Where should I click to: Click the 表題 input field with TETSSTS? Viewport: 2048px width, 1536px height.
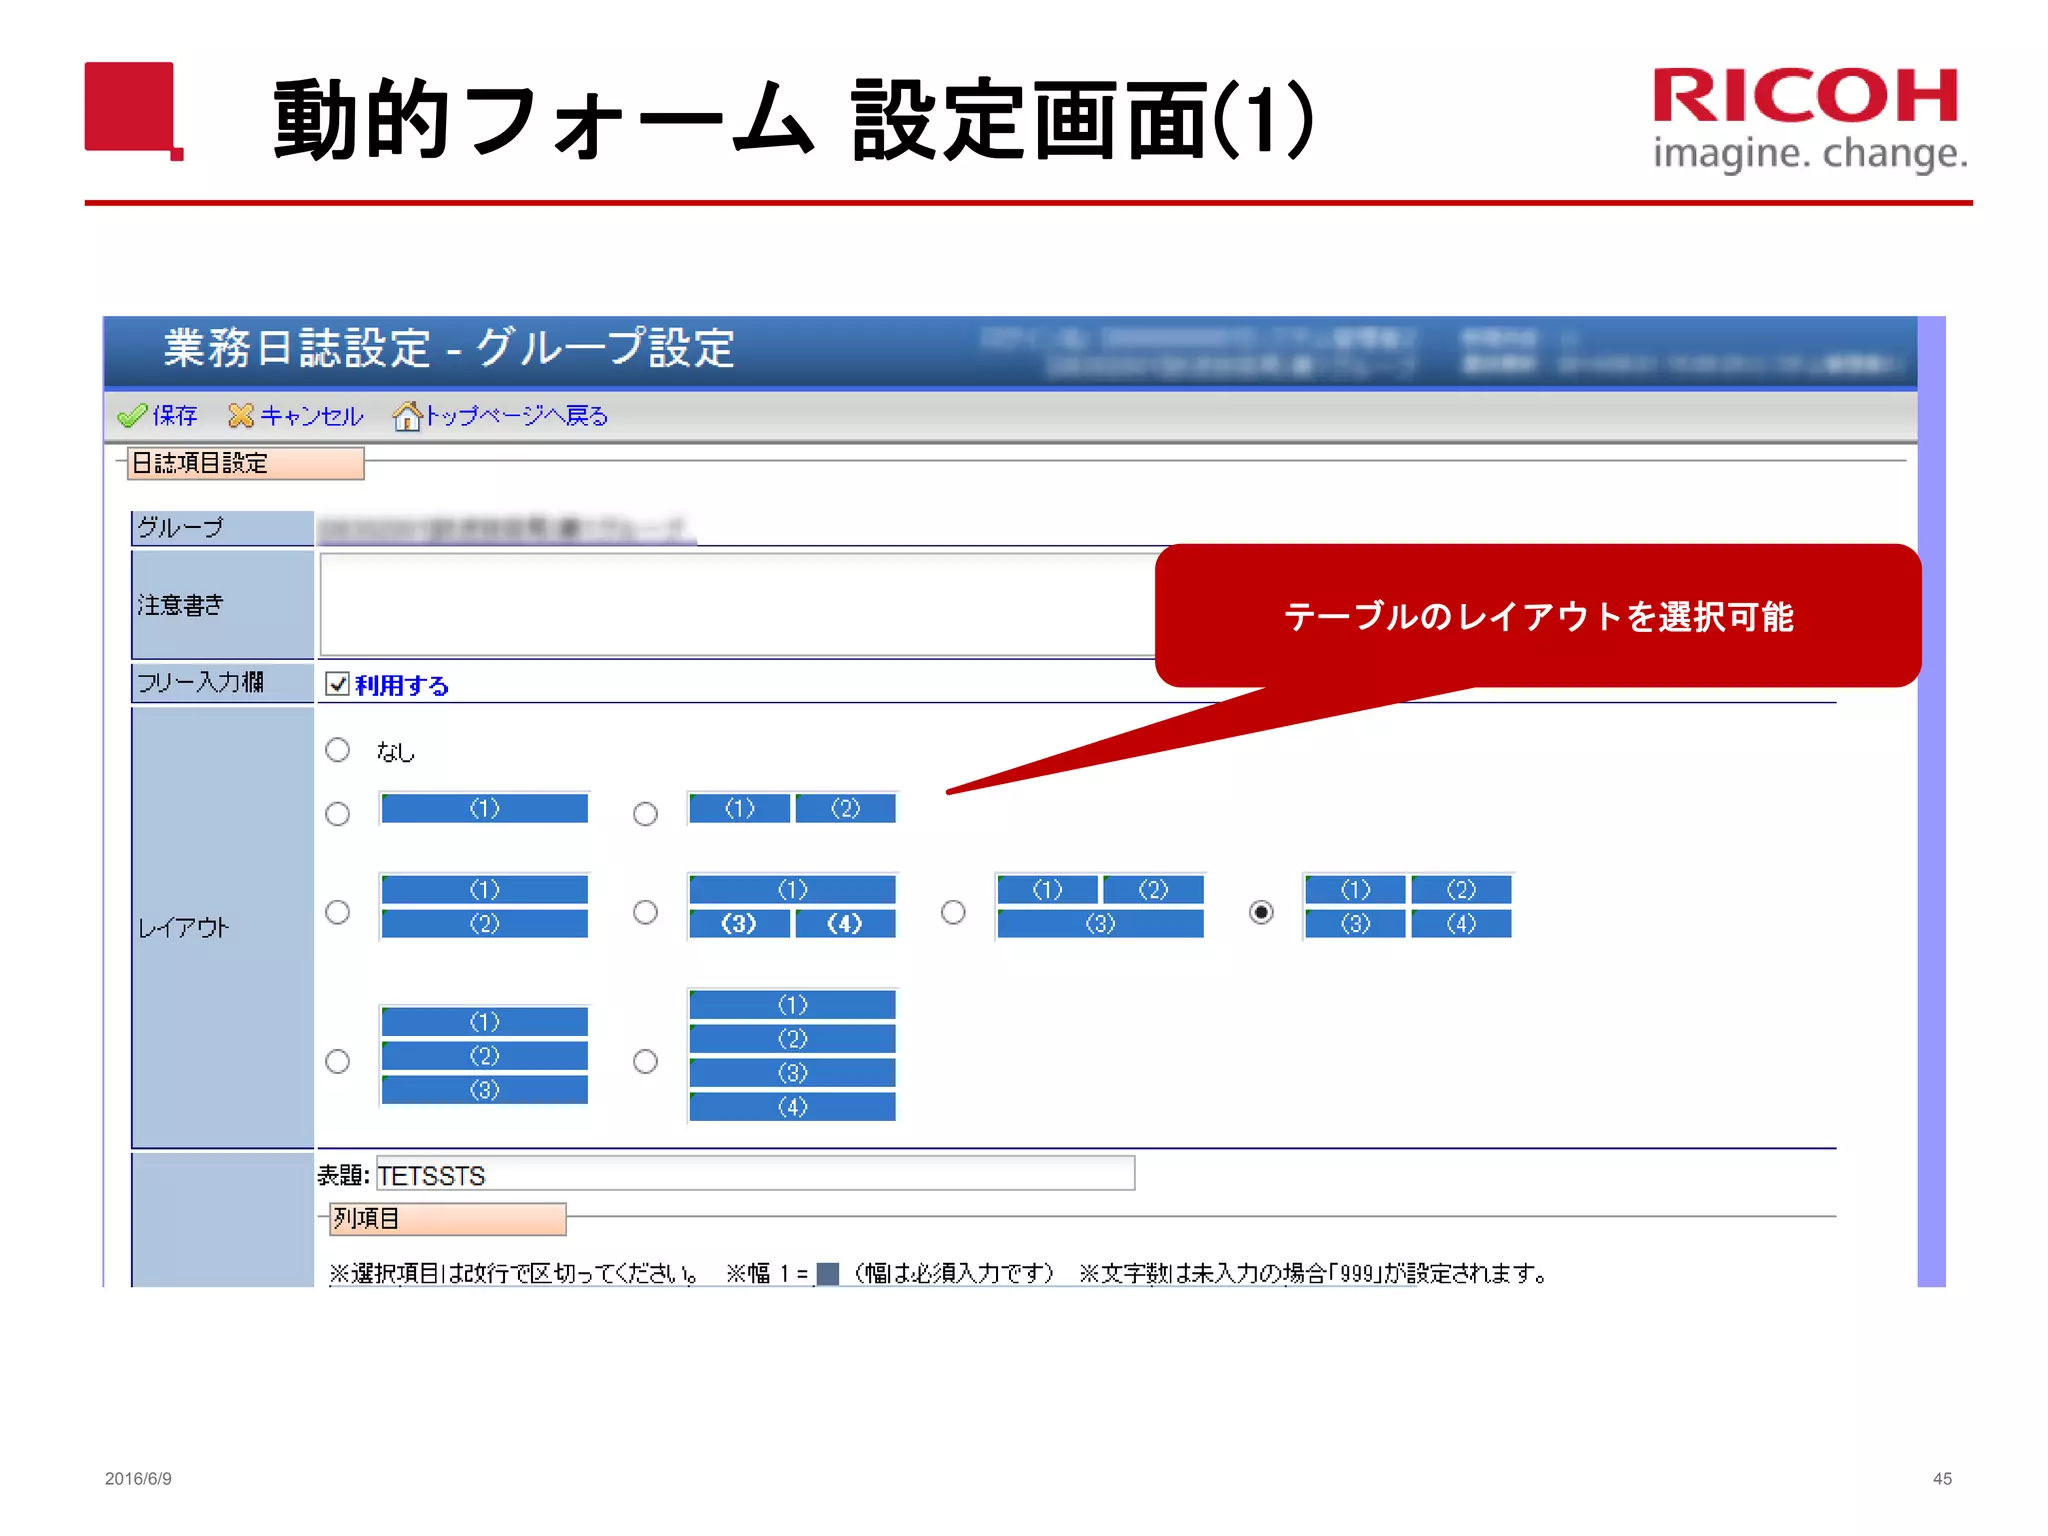(755, 1174)
